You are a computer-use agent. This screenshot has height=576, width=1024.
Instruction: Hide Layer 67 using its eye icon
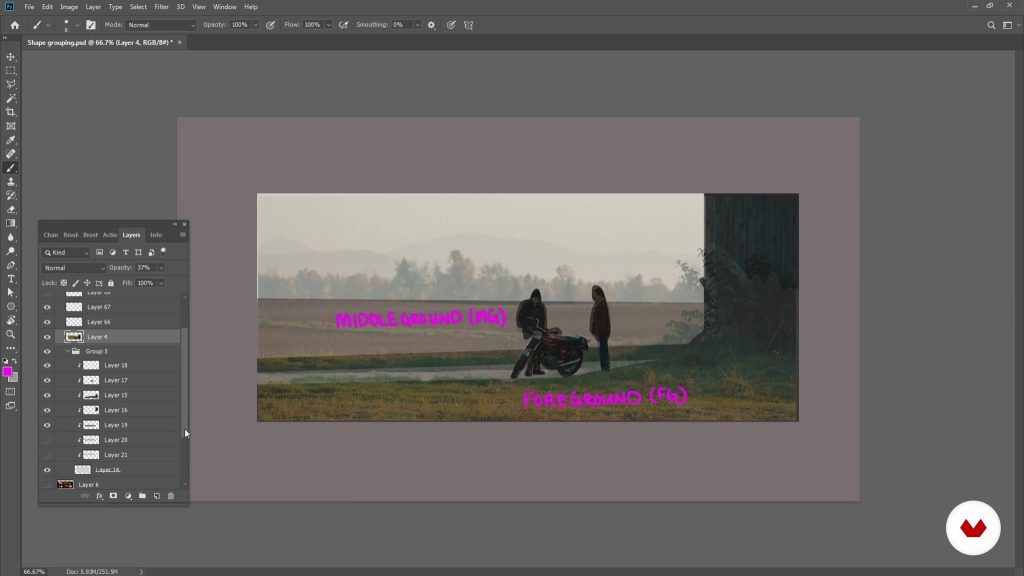47,307
